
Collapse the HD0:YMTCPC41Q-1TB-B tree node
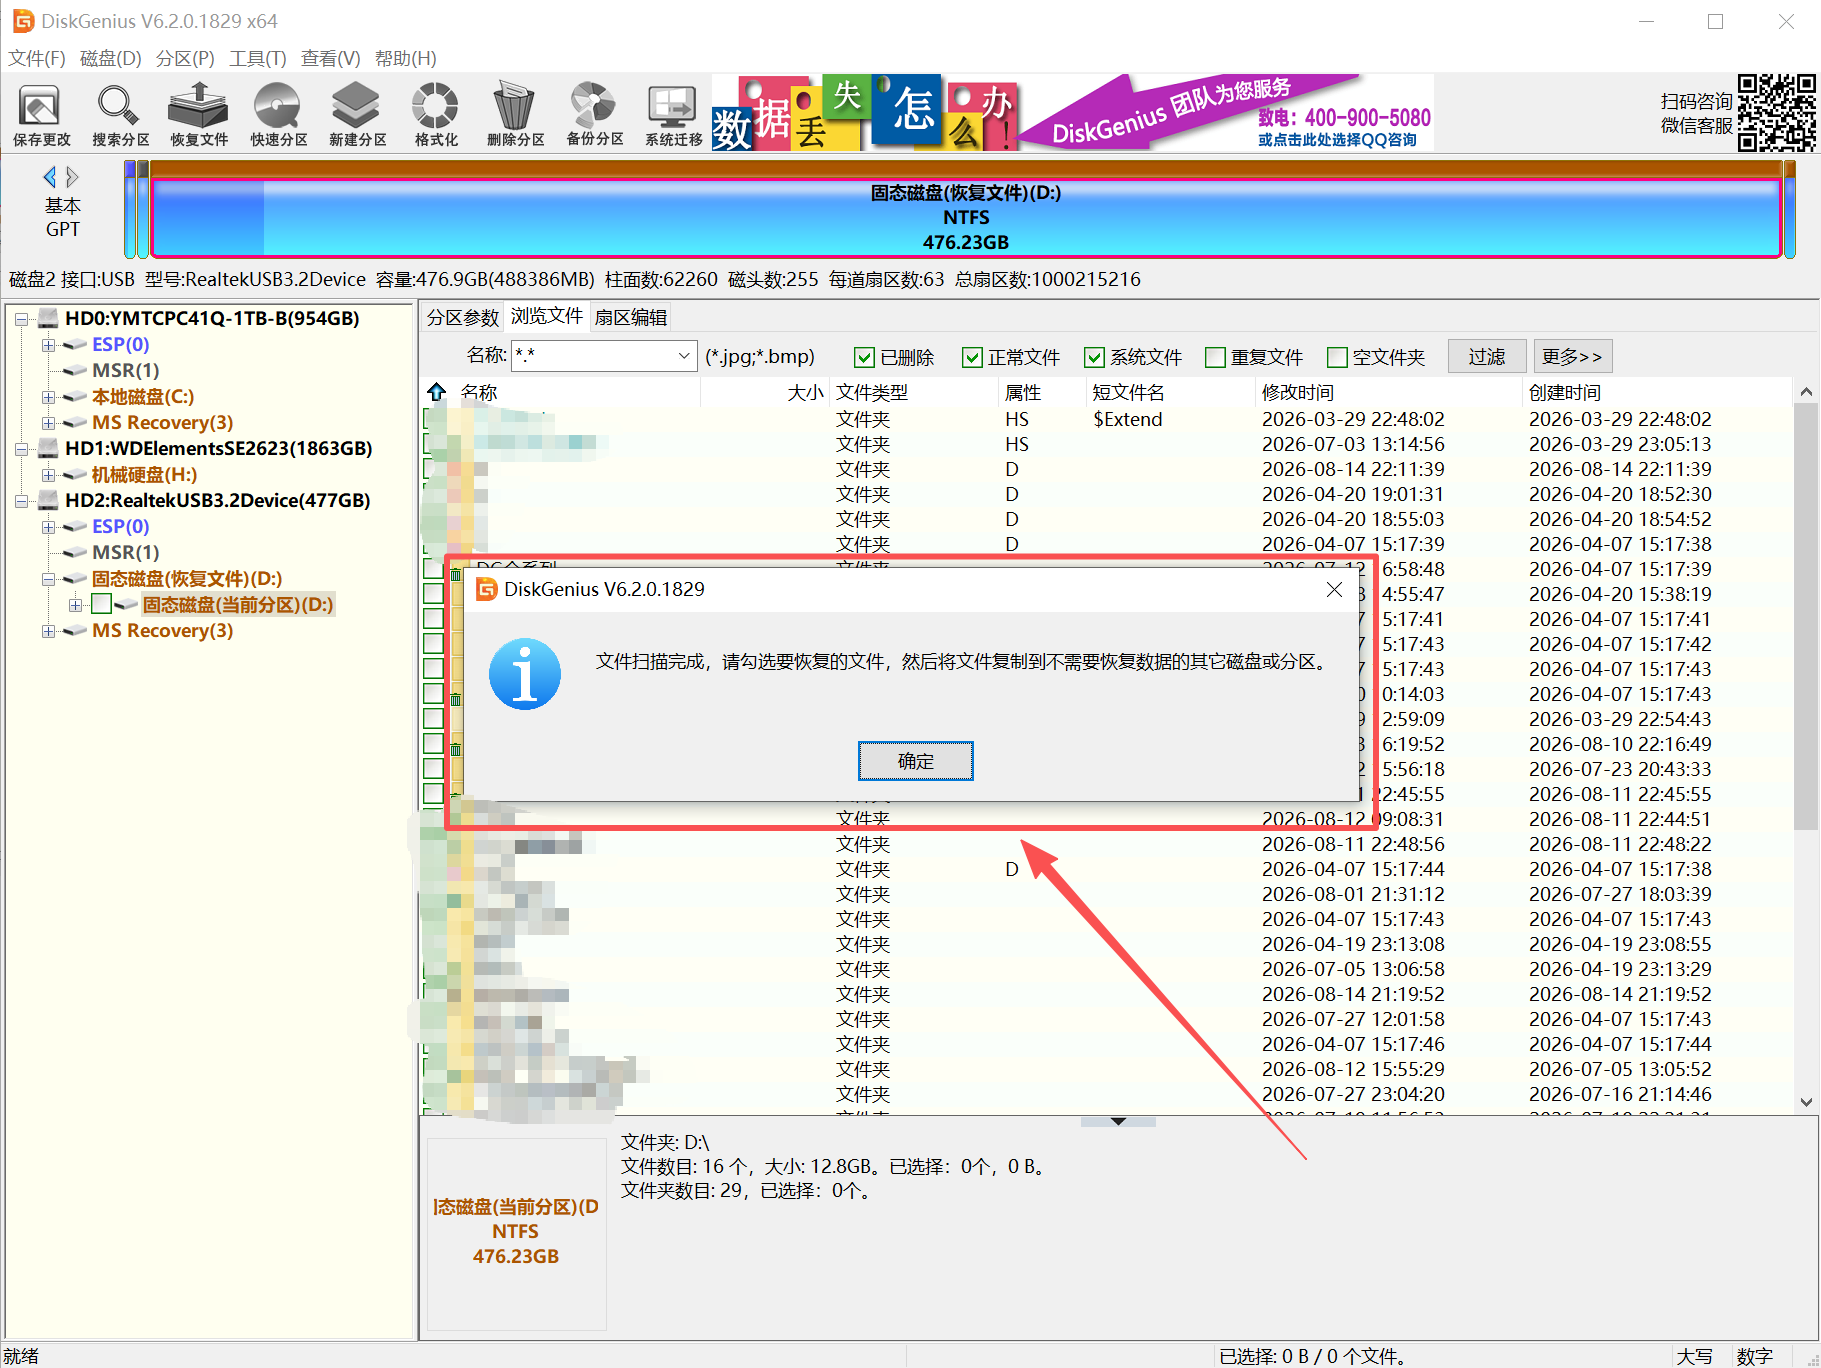[x=21, y=319]
